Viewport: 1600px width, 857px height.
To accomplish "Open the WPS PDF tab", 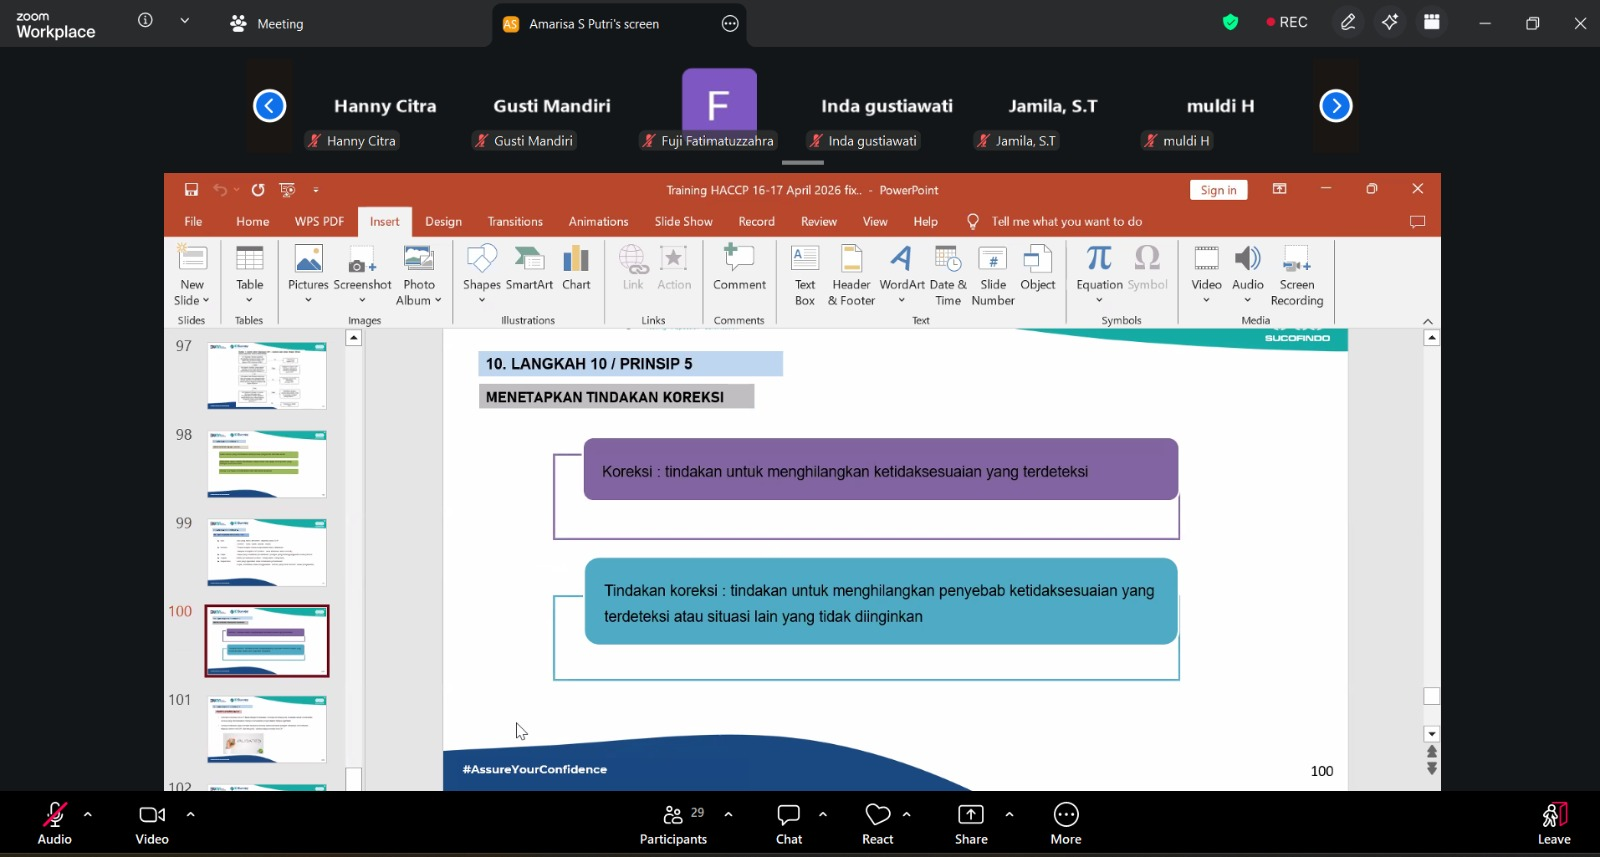I will click(x=319, y=222).
